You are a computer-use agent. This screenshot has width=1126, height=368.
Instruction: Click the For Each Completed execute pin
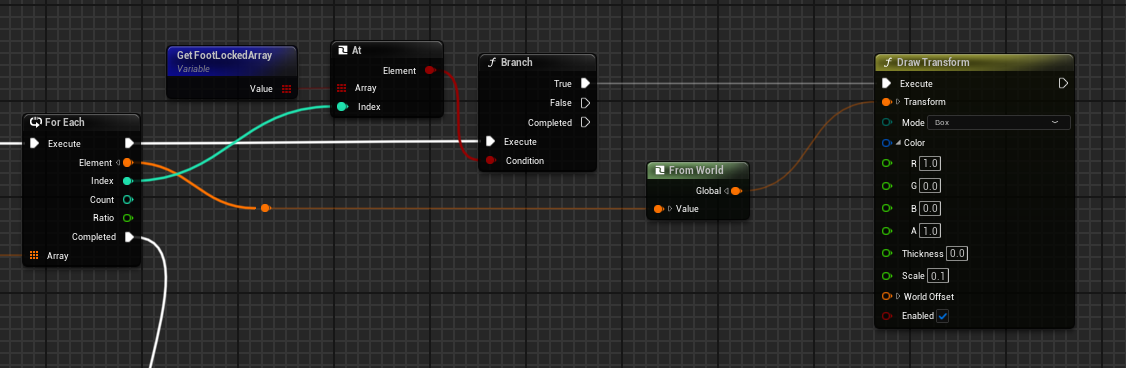click(129, 236)
